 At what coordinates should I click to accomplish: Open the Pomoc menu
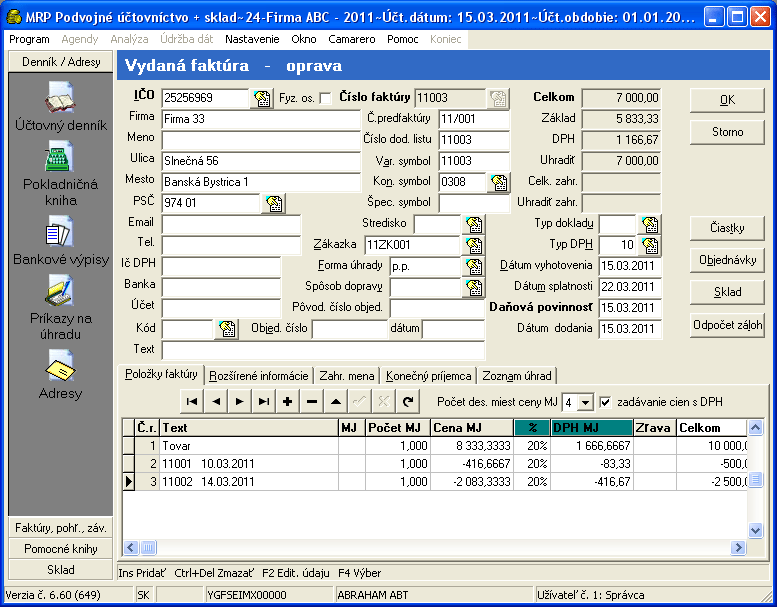coord(402,39)
